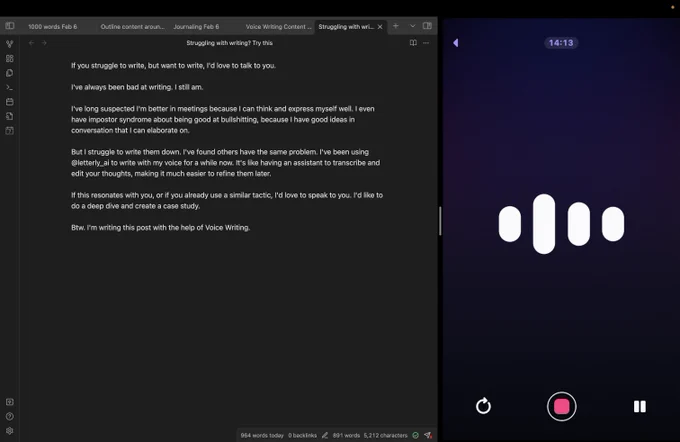Screen dimensions: 680x442
Task: Switch to the '1000 words Feb 6' tab
Action: [x=52, y=26]
